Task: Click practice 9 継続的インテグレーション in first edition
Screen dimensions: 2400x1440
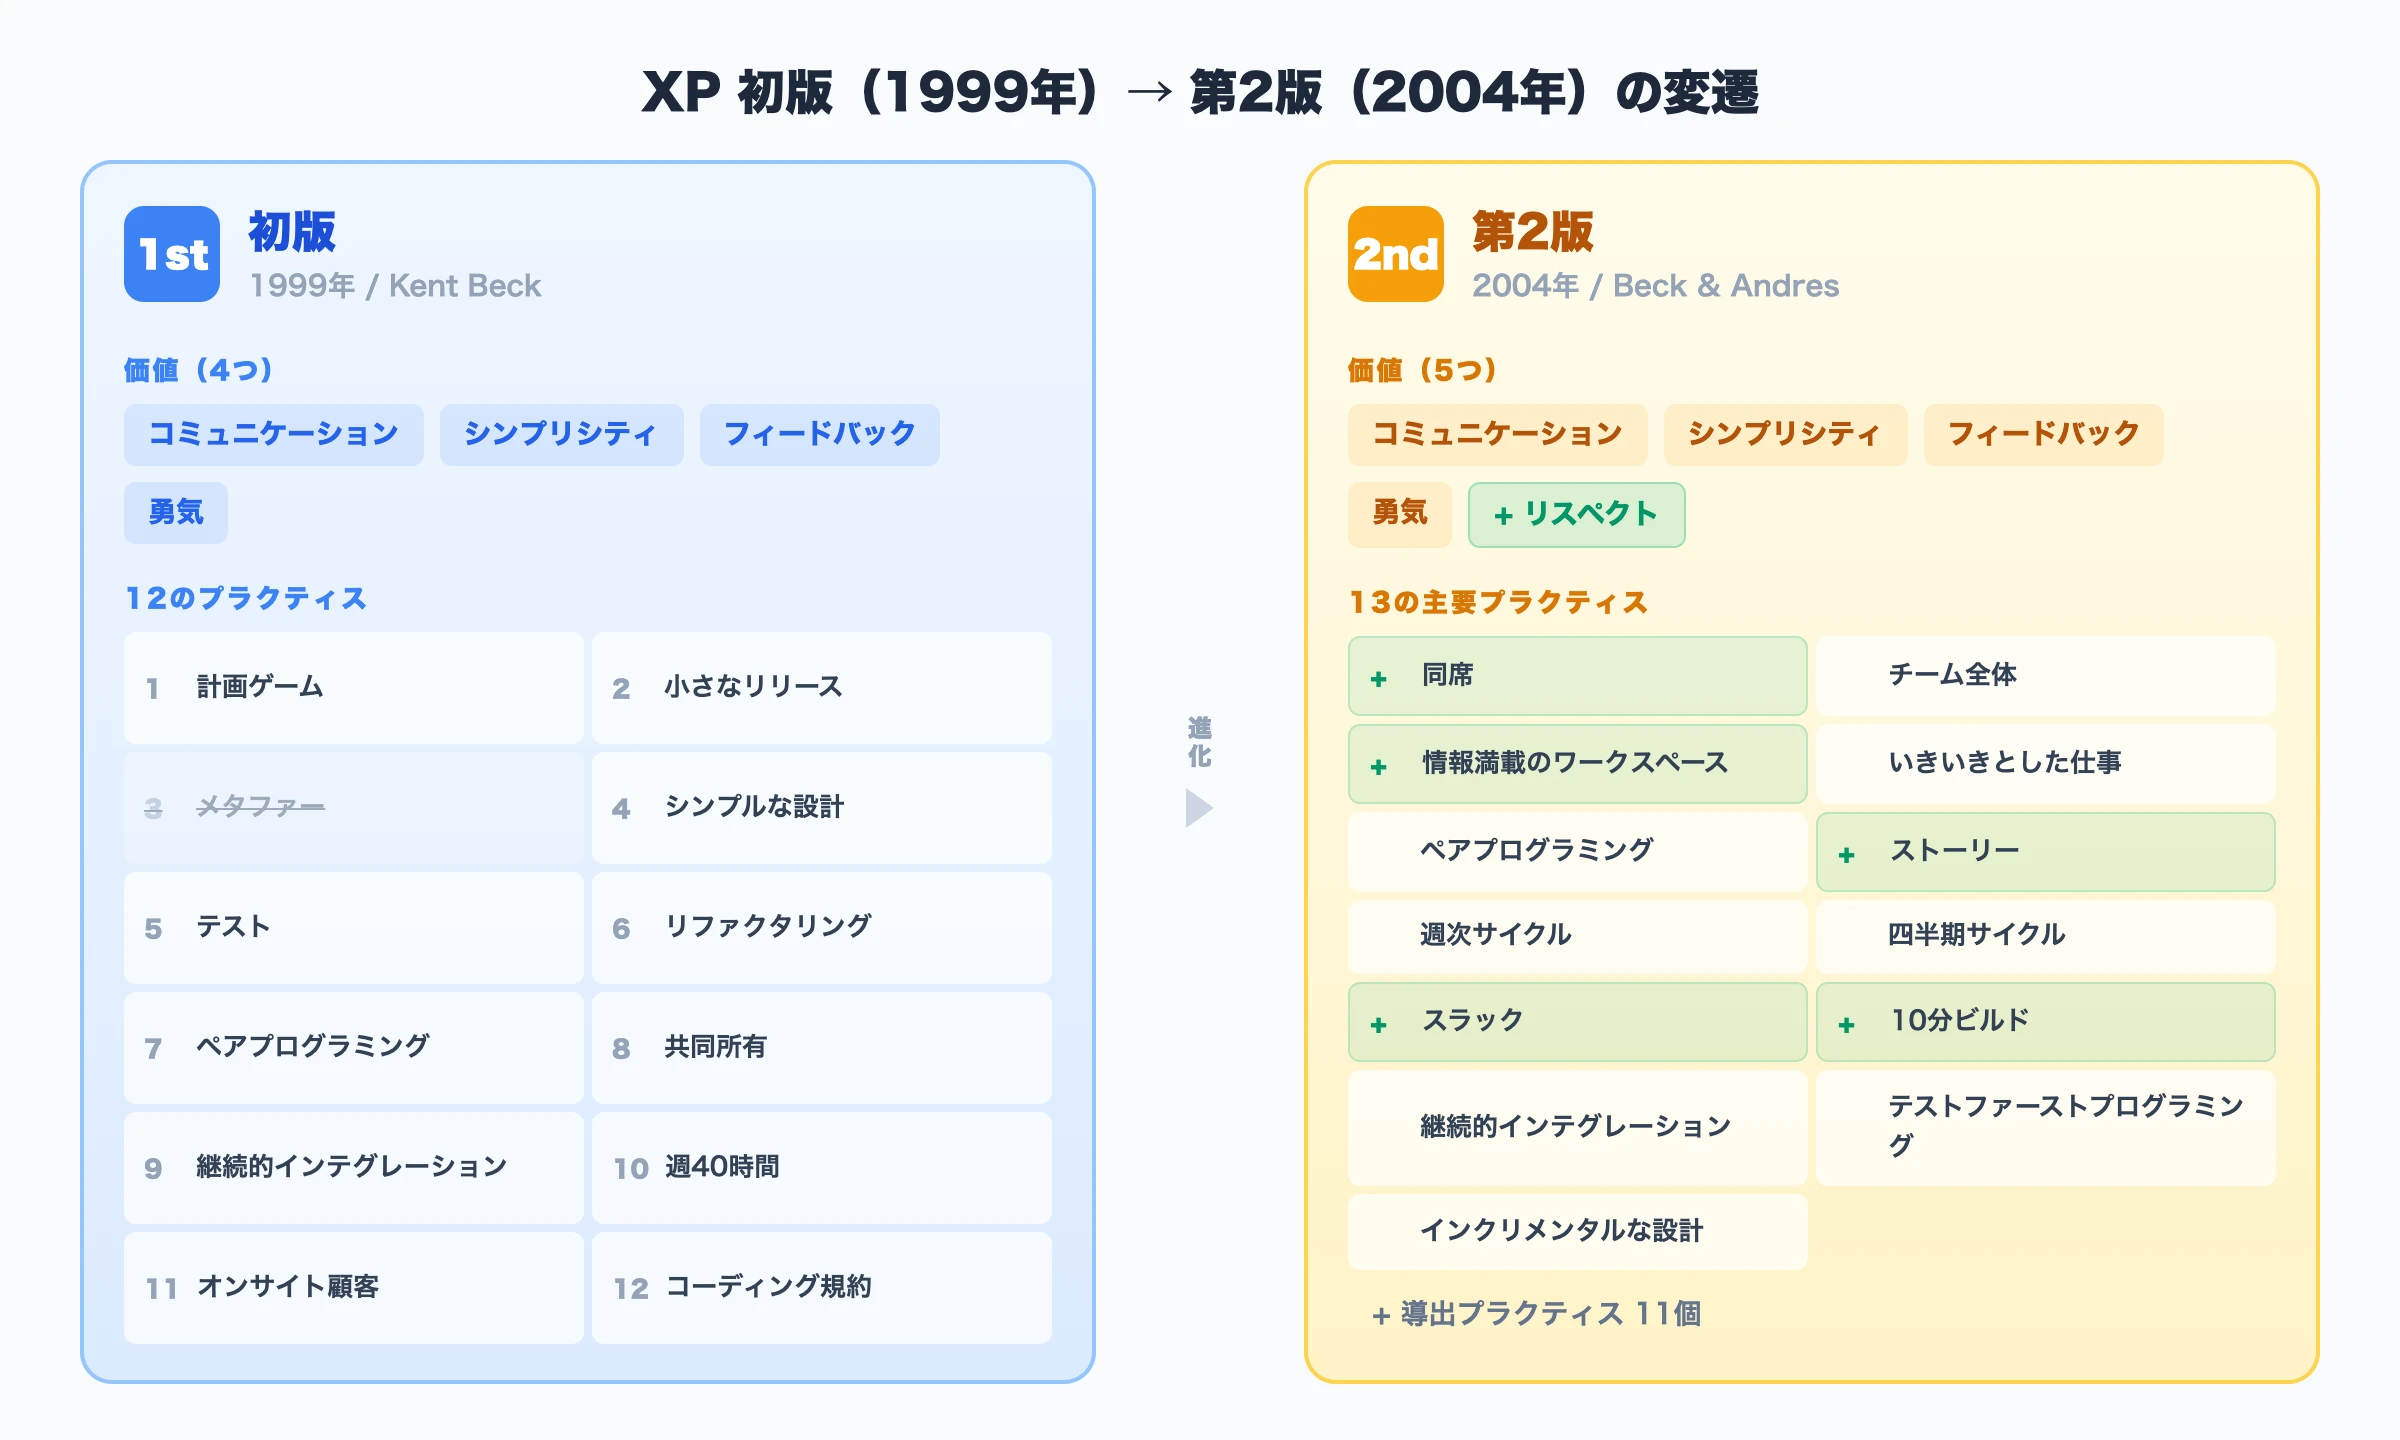Action: [x=354, y=1167]
